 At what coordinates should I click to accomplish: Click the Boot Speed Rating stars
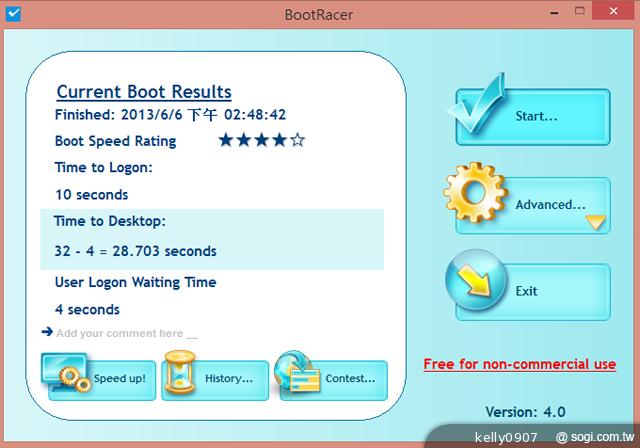[262, 141]
